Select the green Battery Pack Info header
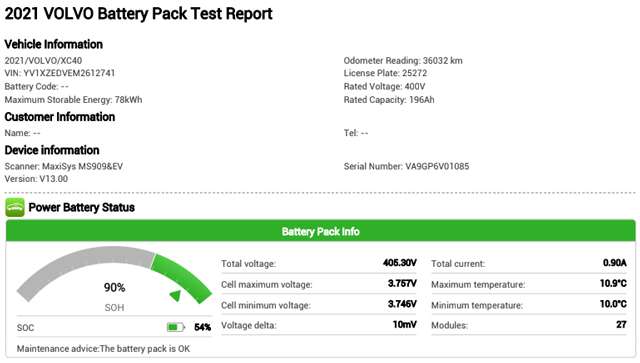This screenshot has height=363, width=640. (x=320, y=231)
